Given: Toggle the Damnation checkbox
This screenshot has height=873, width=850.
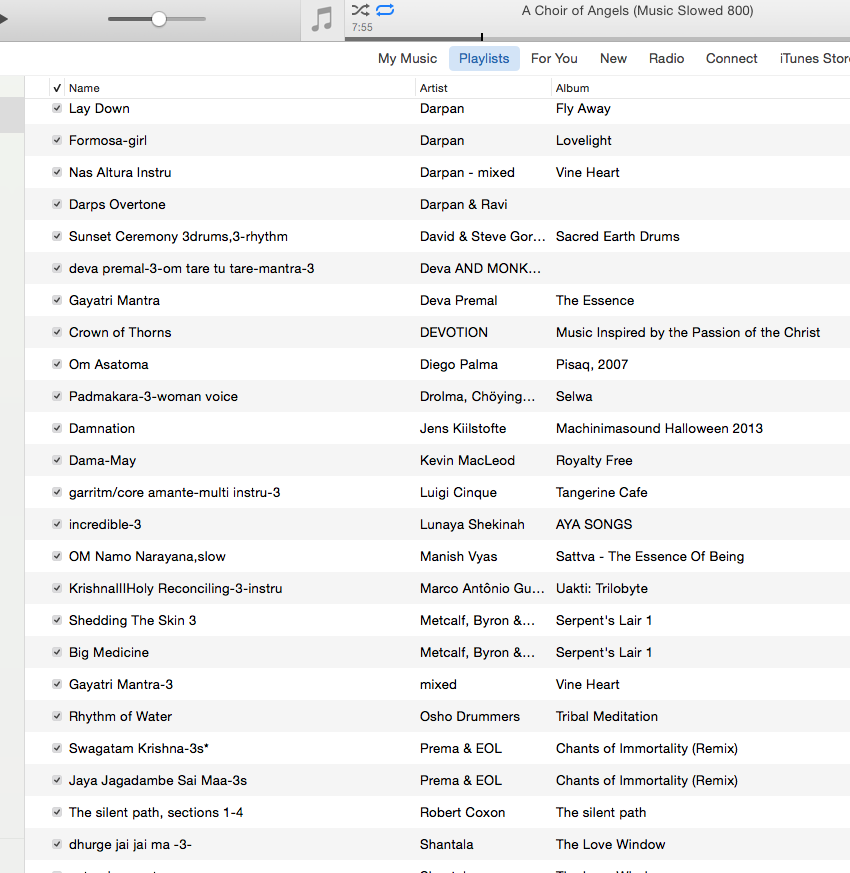Looking at the screenshot, I should (57, 428).
